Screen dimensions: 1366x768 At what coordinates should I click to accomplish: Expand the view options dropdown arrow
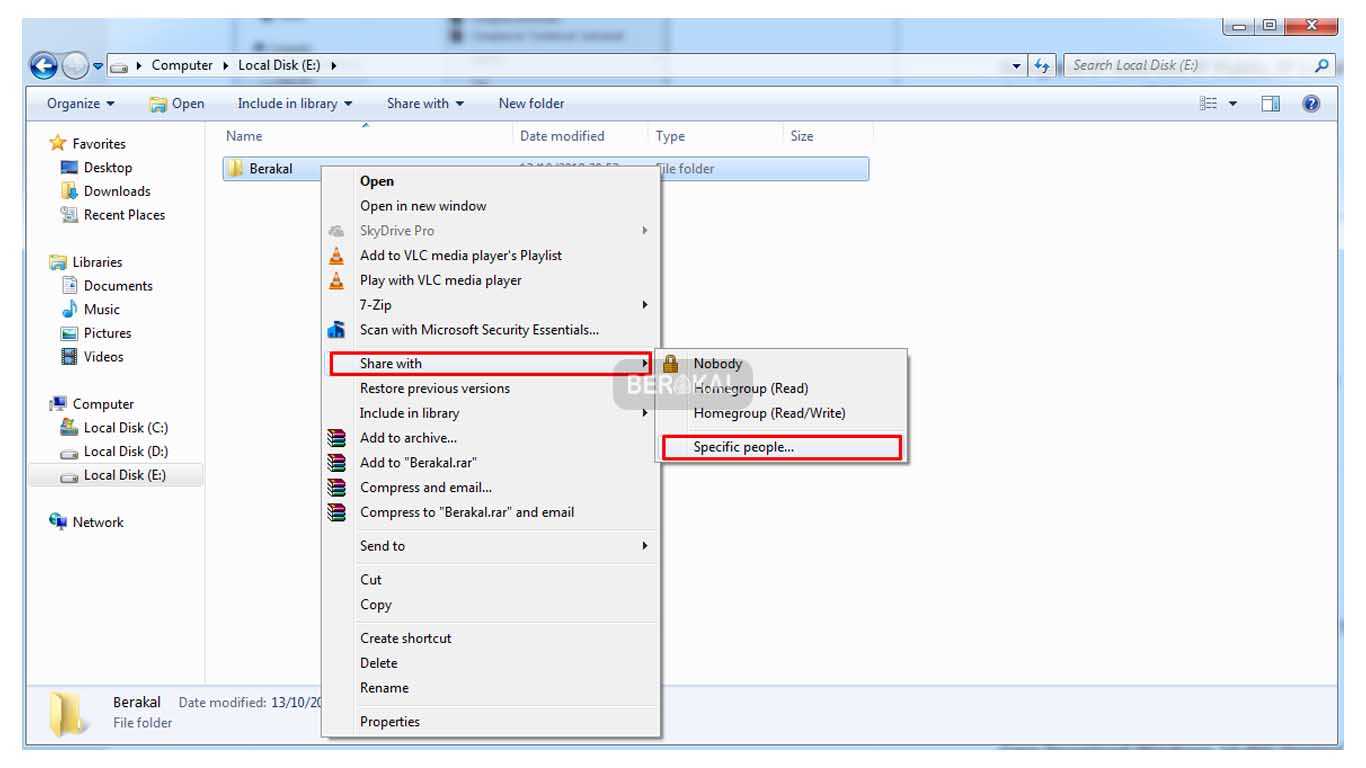[x=1233, y=104]
